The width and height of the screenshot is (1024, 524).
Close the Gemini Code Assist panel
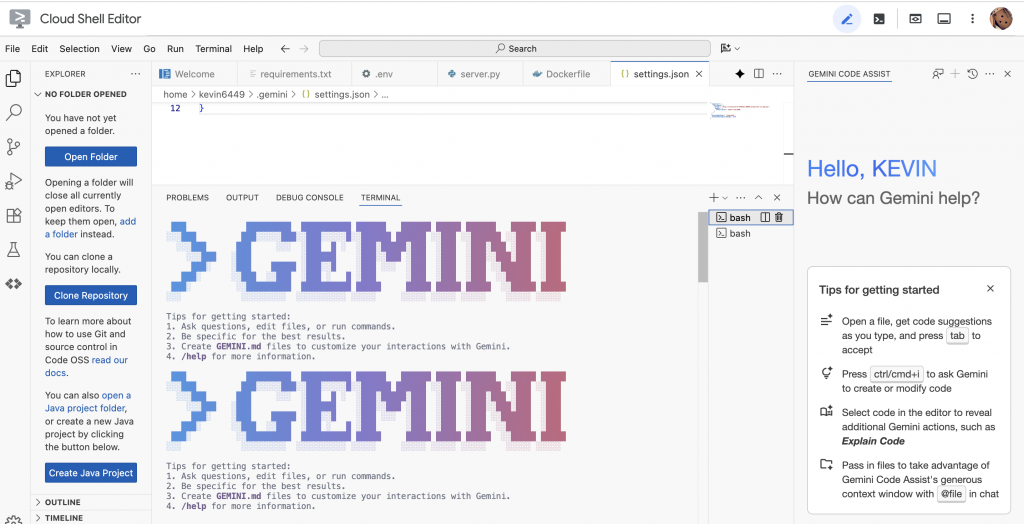point(1008,74)
